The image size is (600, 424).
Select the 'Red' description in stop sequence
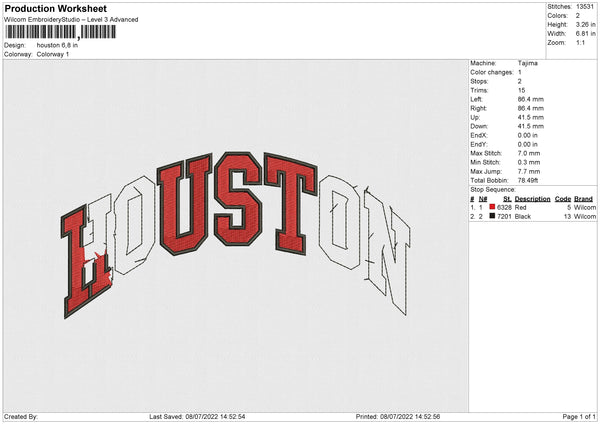pos(520,207)
